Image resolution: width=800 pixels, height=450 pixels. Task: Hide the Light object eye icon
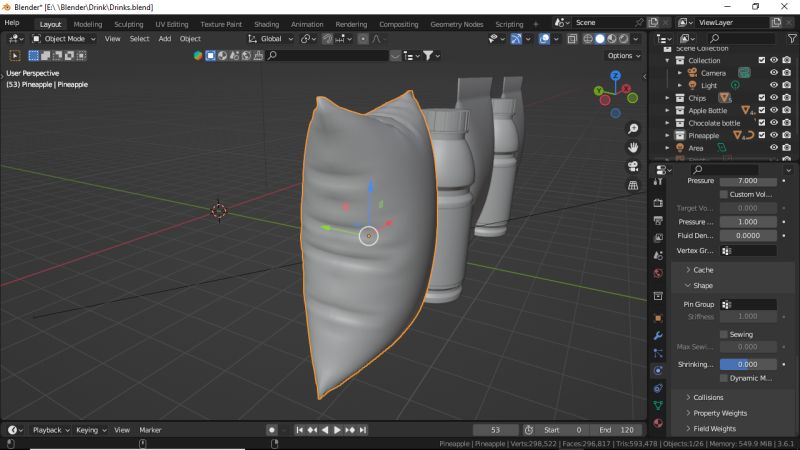774,85
